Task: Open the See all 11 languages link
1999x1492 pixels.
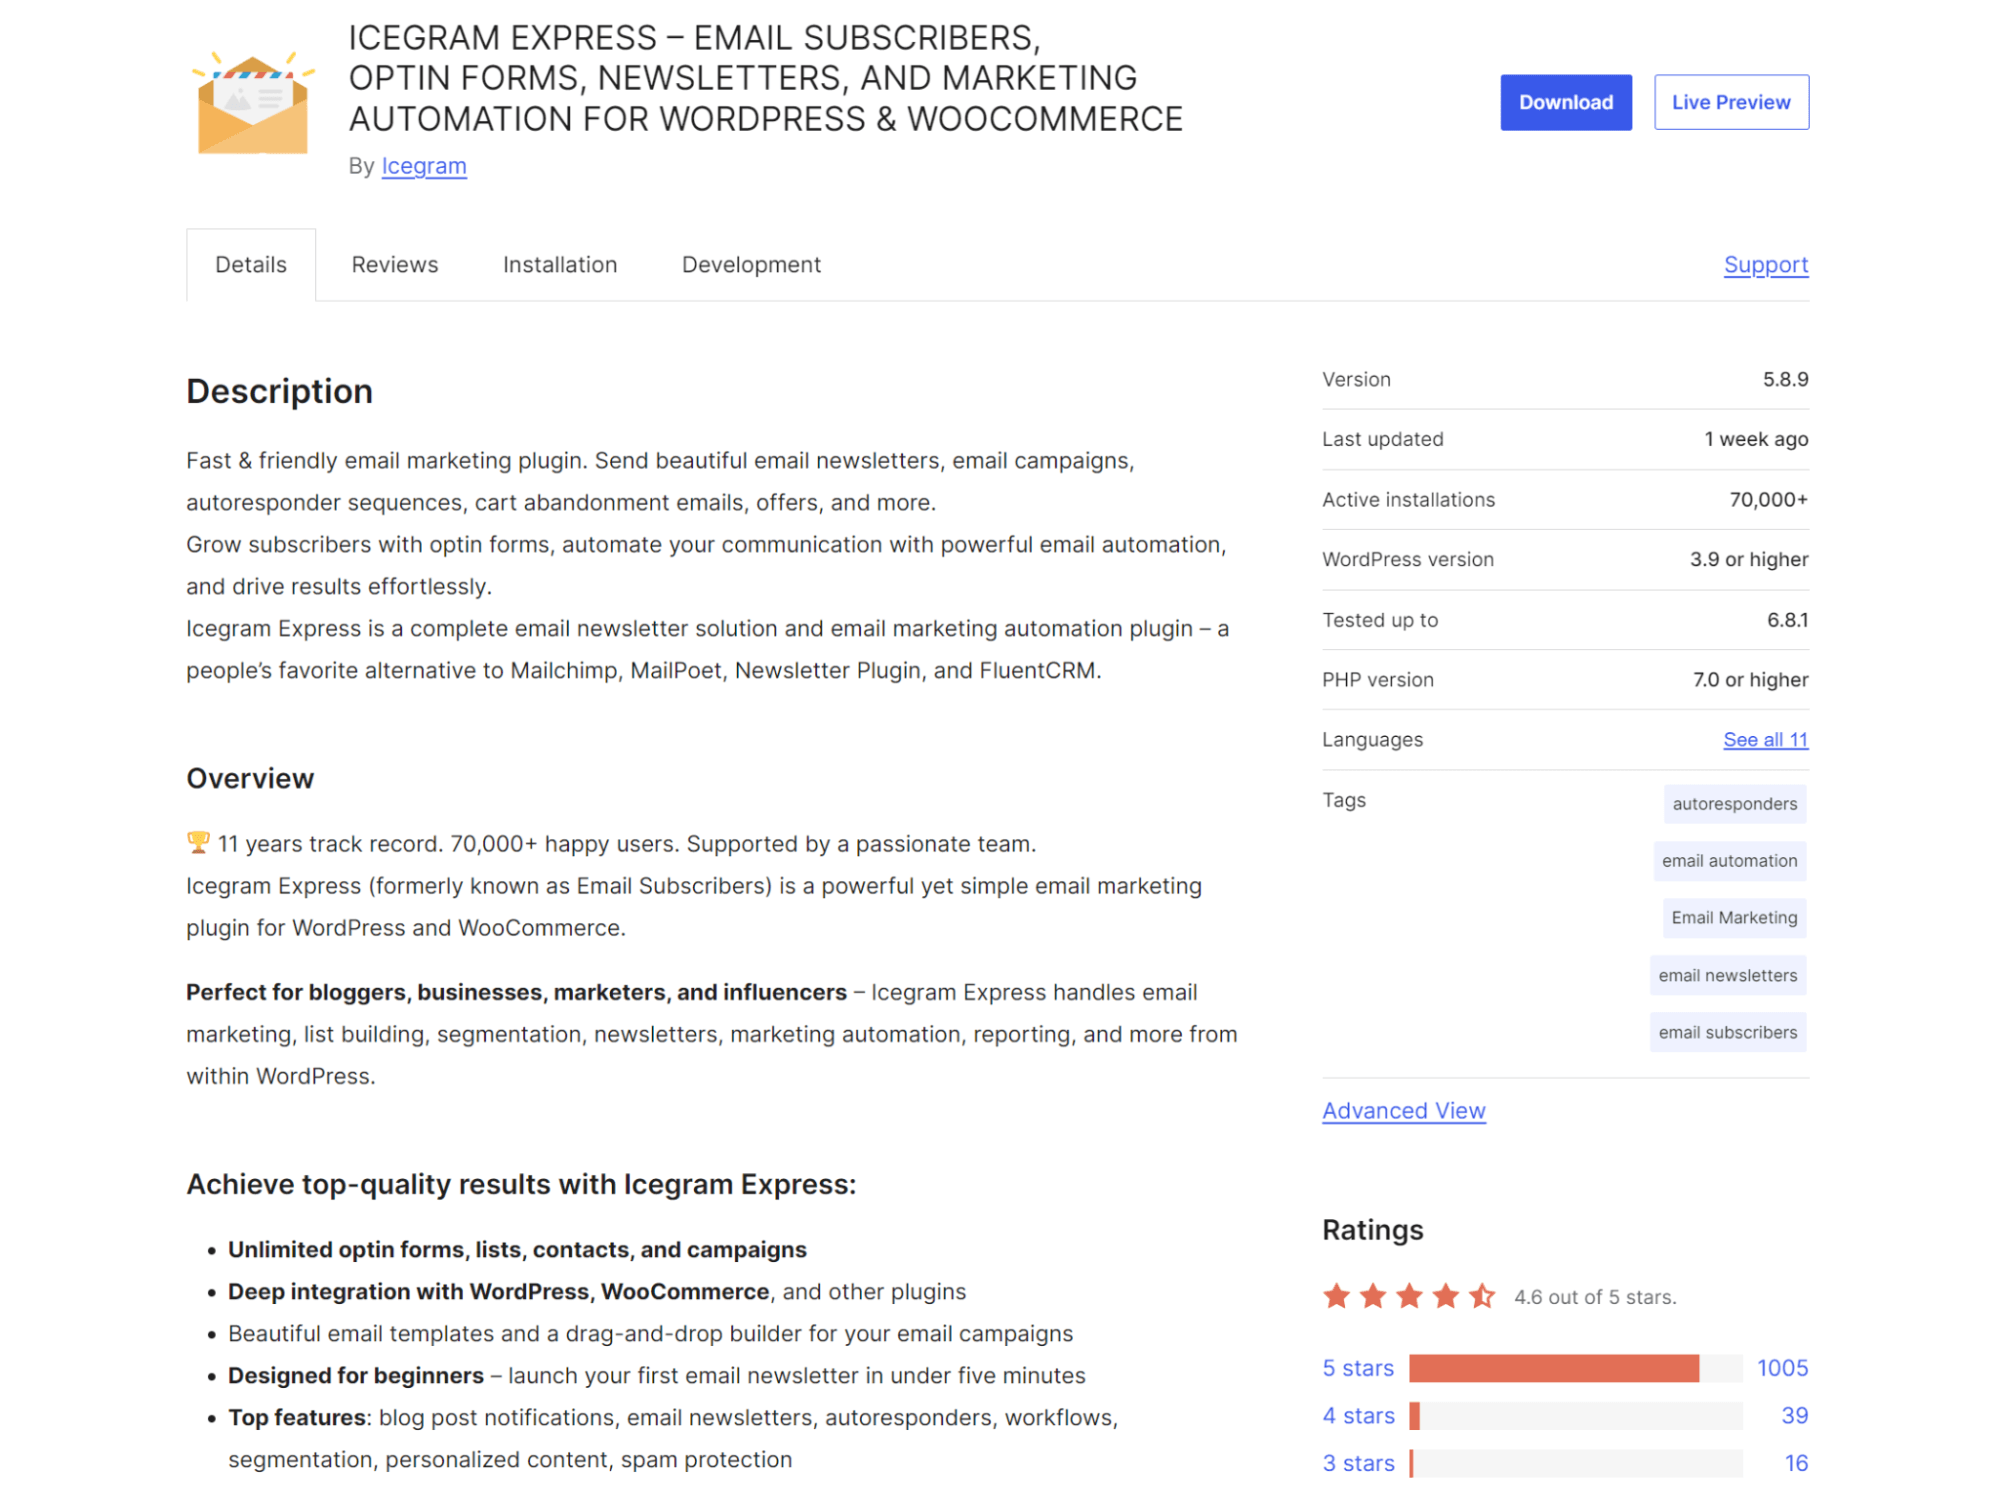Action: coord(1765,740)
